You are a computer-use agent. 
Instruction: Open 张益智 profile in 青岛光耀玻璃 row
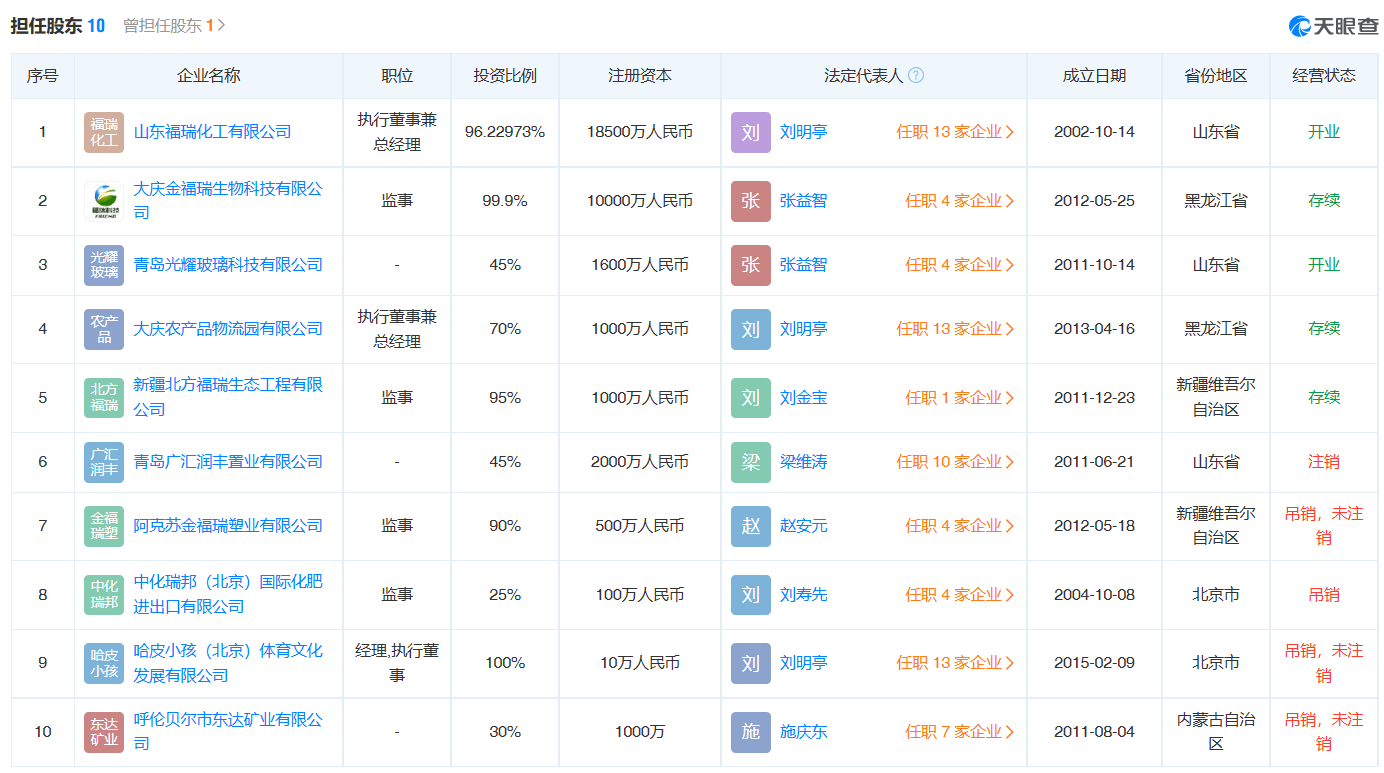[804, 265]
